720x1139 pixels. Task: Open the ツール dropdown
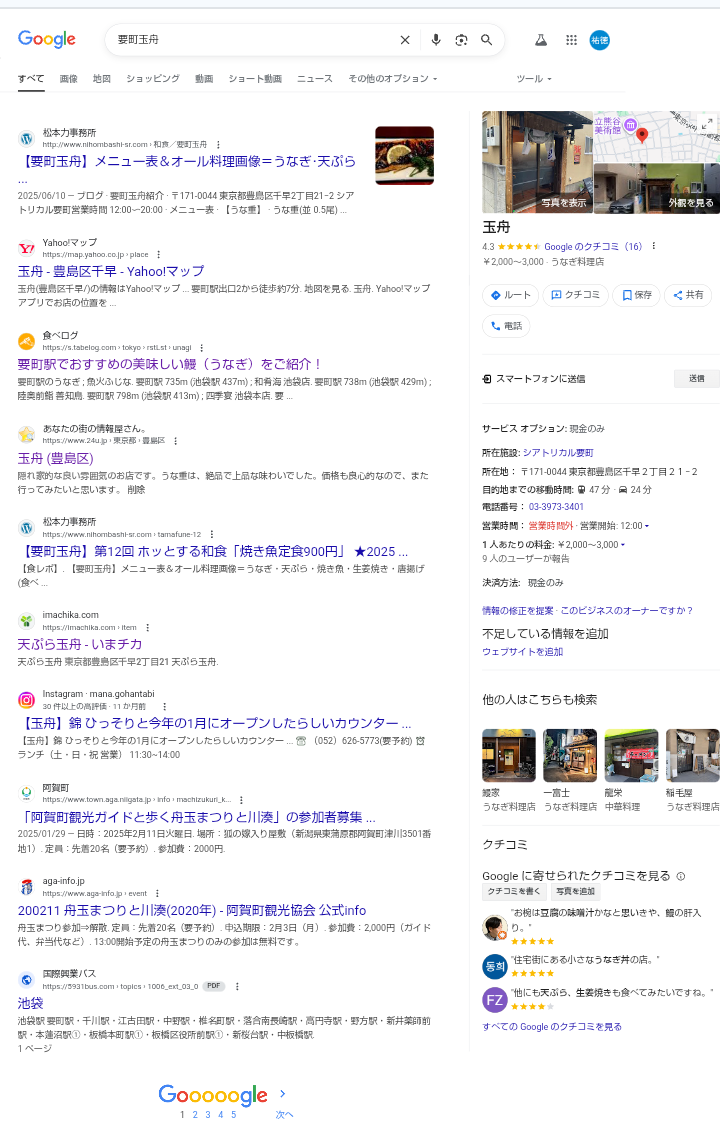[x=533, y=78]
